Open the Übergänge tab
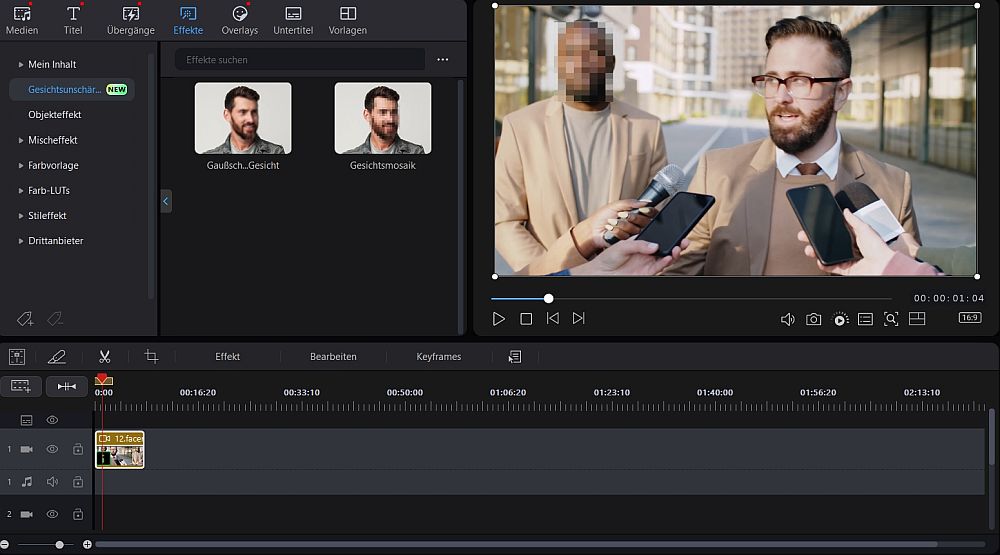The height and width of the screenshot is (555, 1000). click(131, 20)
